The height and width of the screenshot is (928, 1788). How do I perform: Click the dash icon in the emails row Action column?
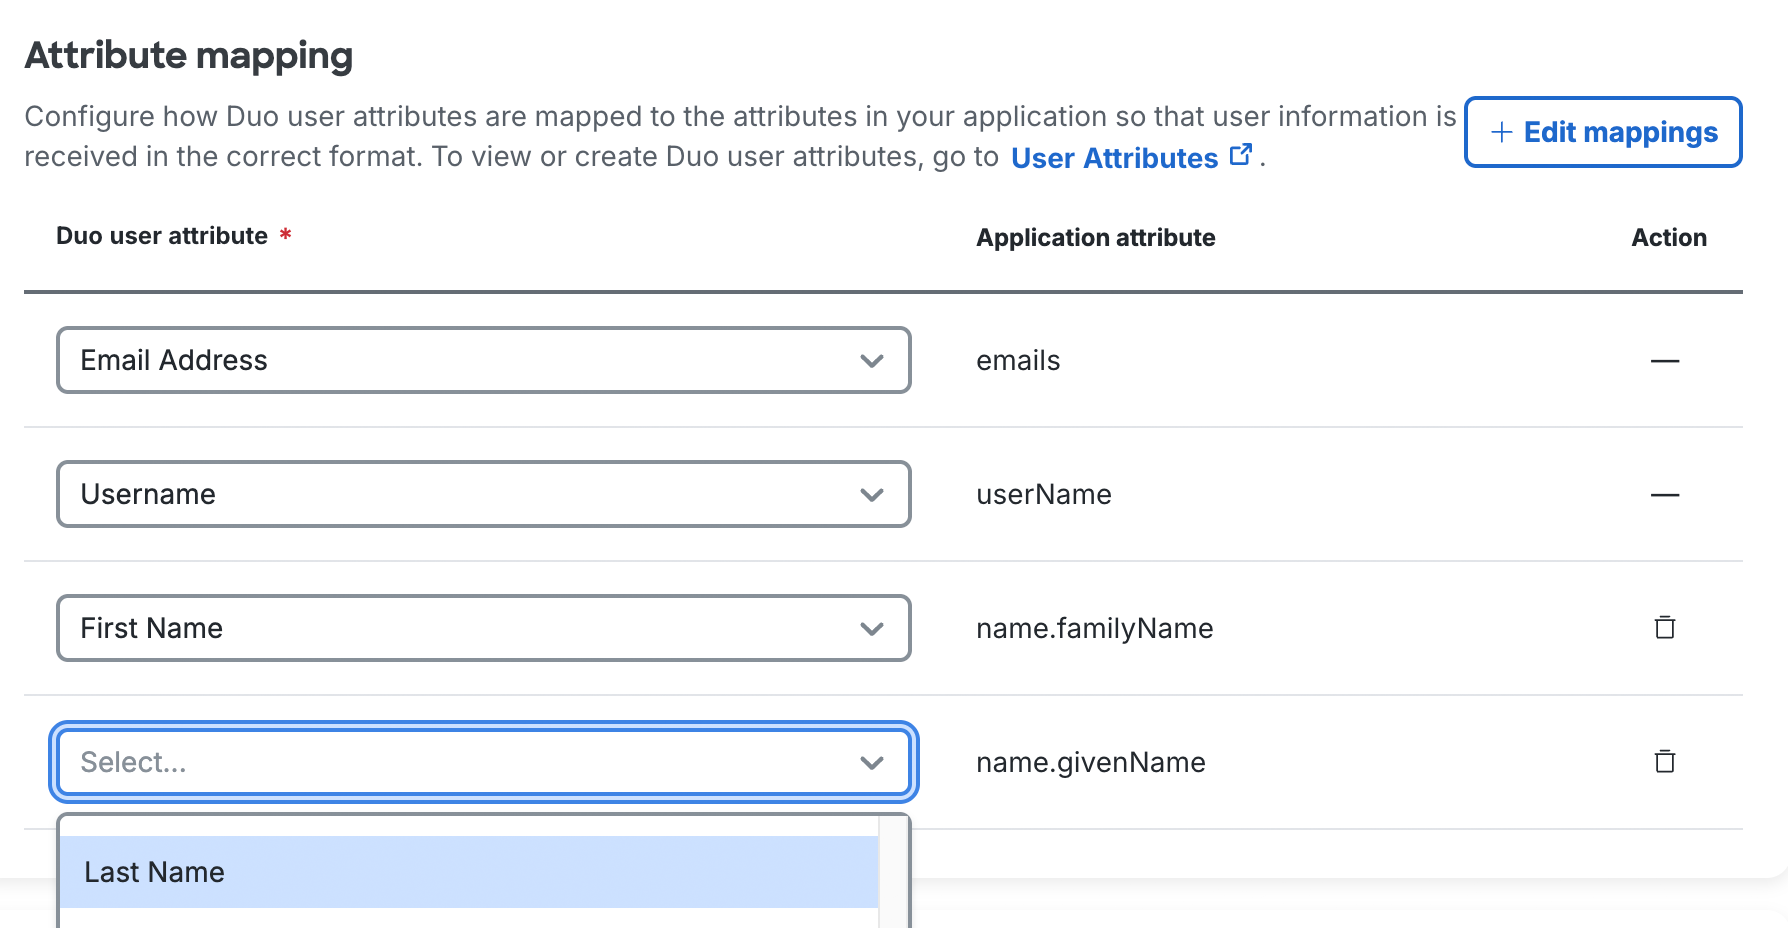click(1664, 361)
